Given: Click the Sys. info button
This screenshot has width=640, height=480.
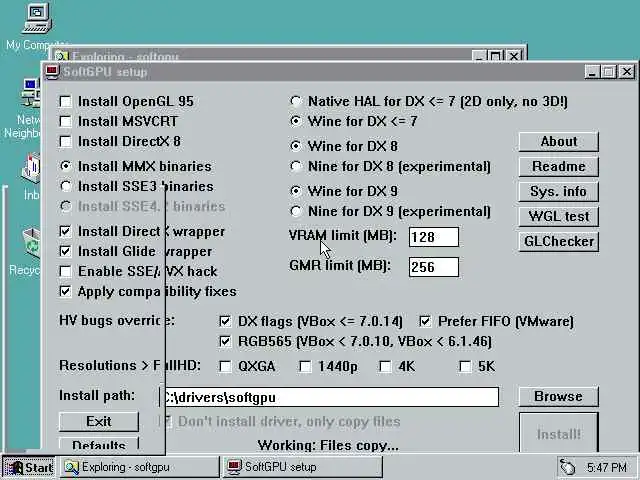Looking at the screenshot, I should click(559, 191).
